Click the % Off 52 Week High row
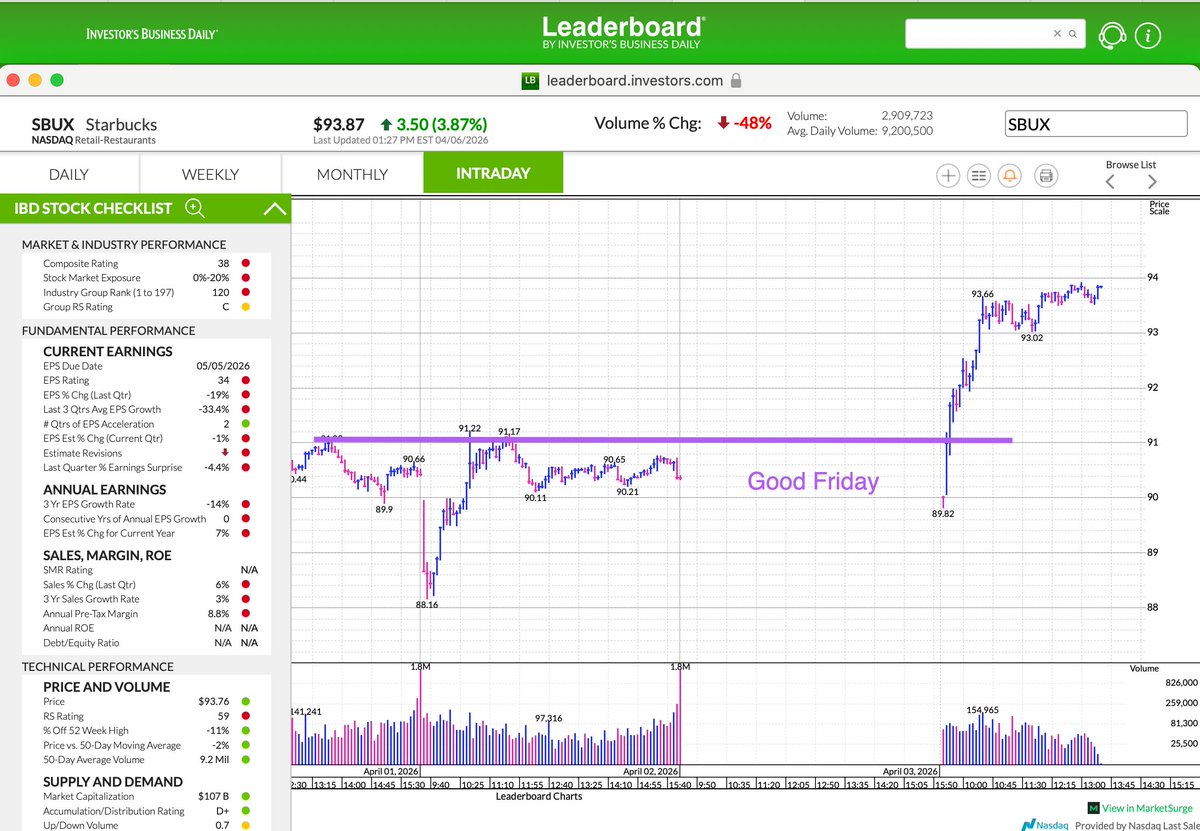This screenshot has width=1200, height=831. pos(145,731)
